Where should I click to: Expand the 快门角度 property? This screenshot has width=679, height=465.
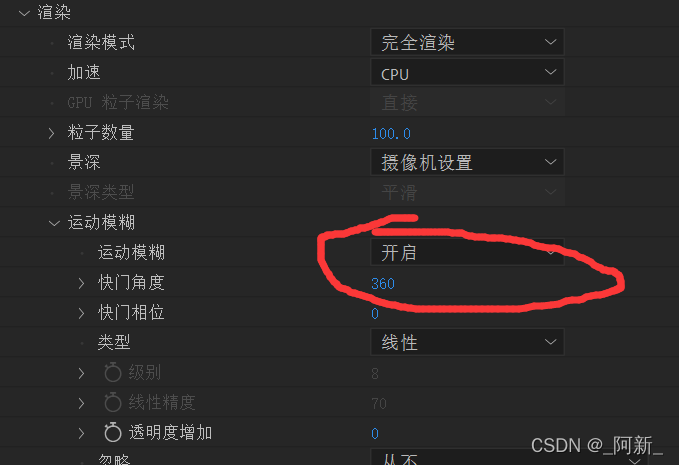pyautogui.click(x=81, y=283)
